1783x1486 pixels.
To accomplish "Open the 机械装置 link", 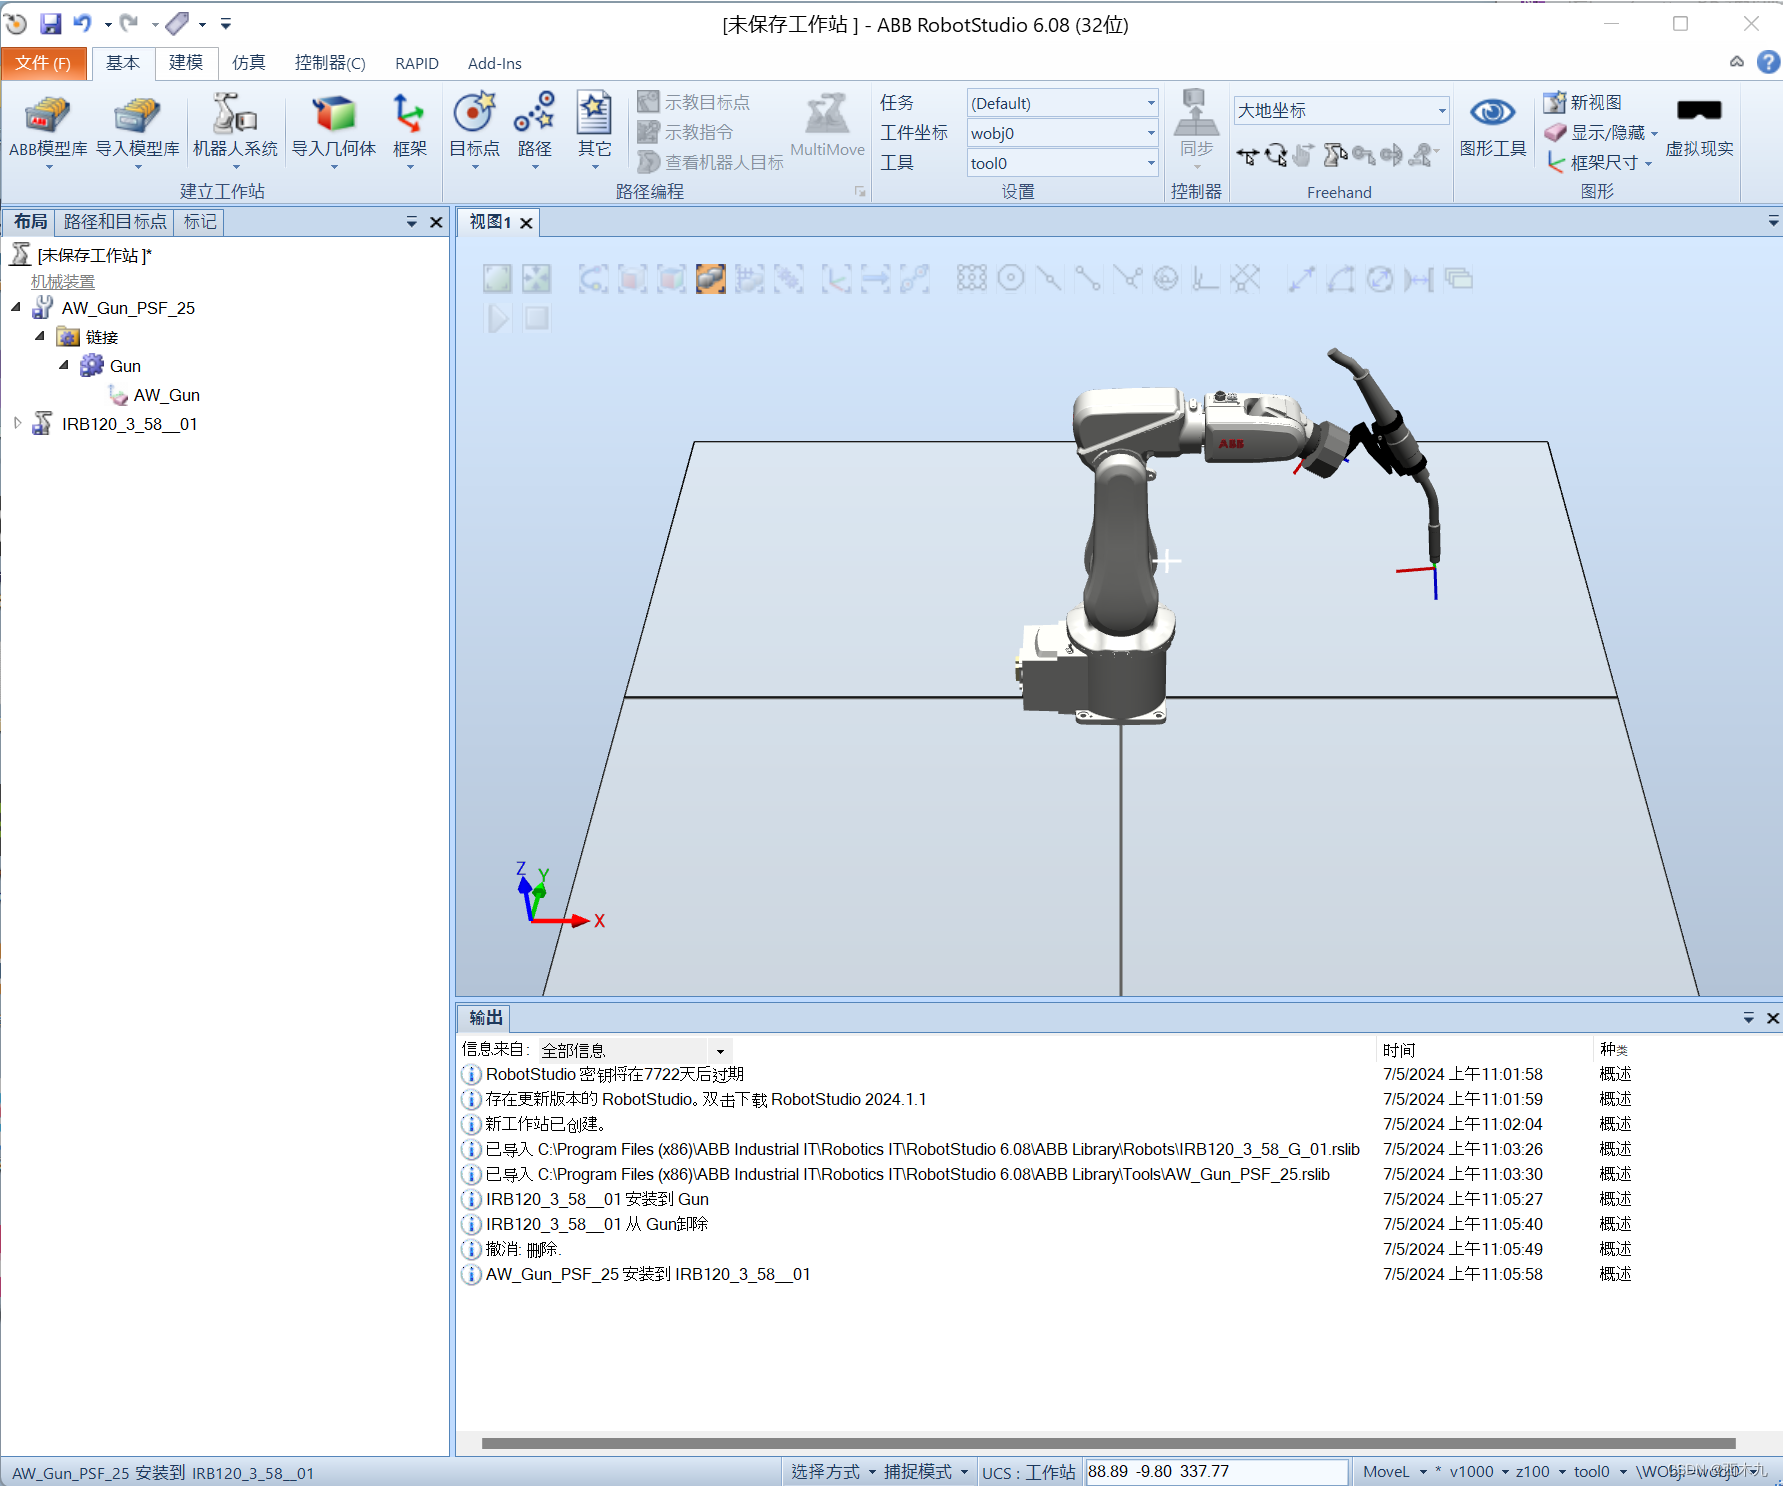I will click(62, 281).
